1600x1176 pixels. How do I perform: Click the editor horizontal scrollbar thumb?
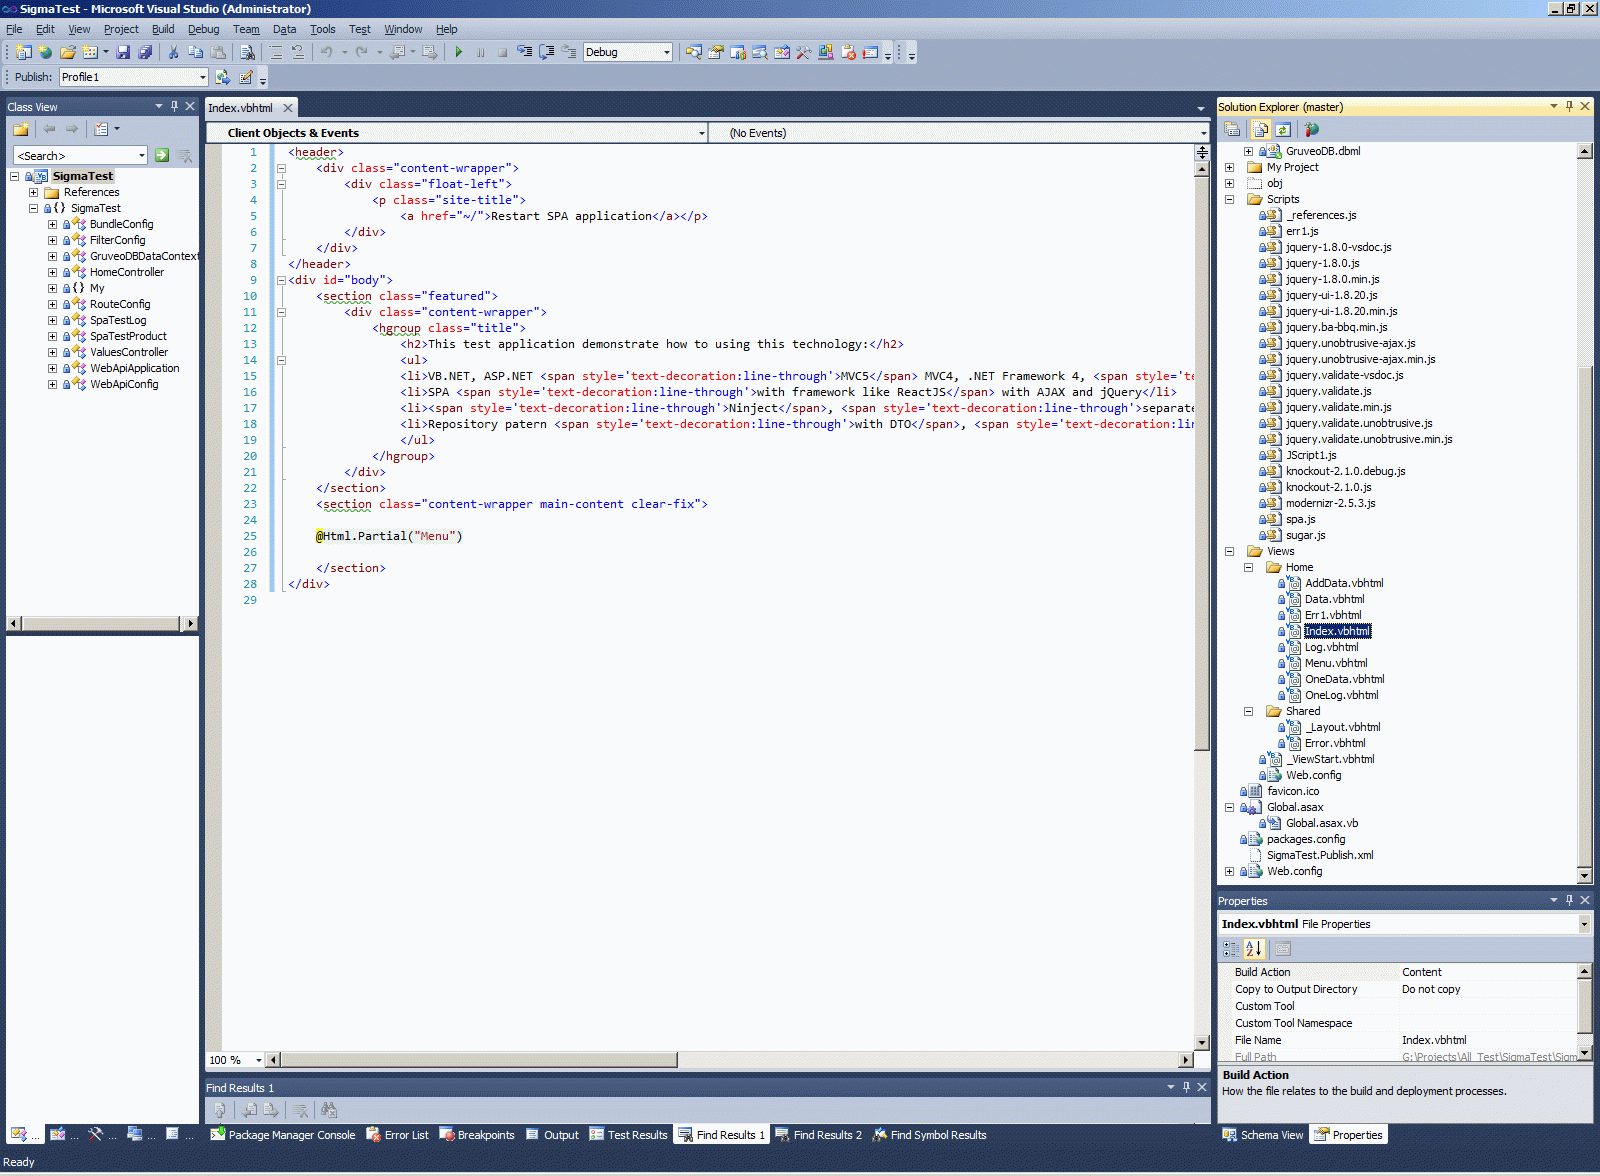click(x=478, y=1060)
